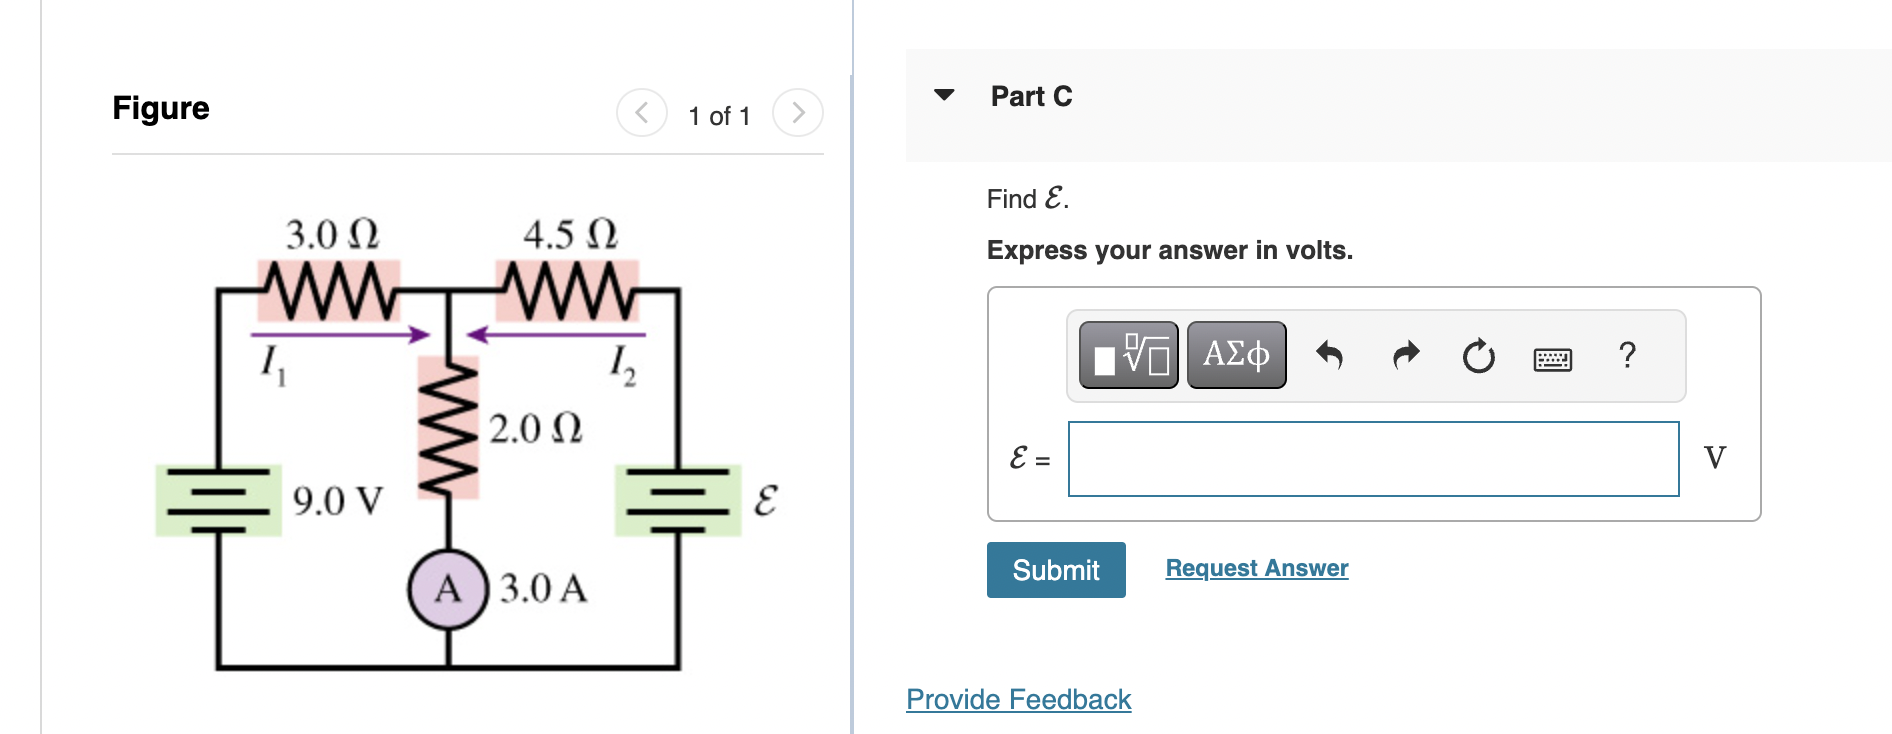Open the on-screen keyboard icon
1892x734 pixels.
tap(1552, 357)
